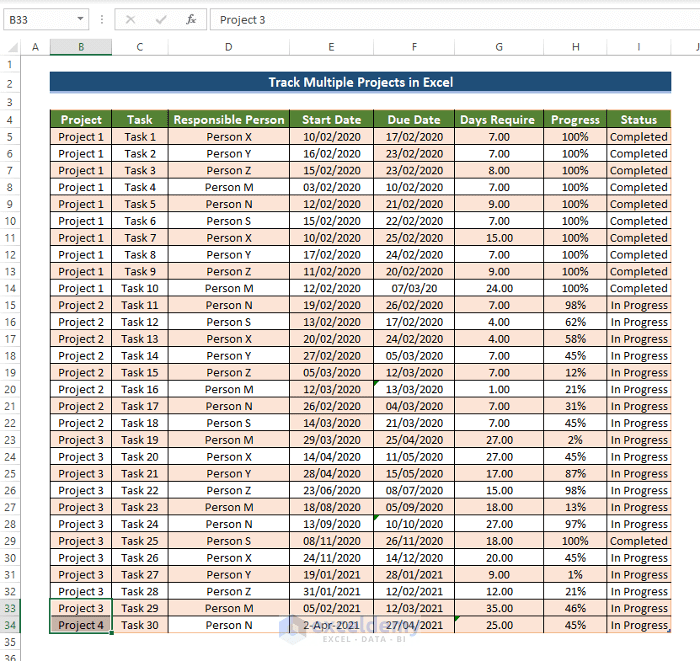Click the formula bar containing Project 3
700x661 pixels.
tap(455, 20)
